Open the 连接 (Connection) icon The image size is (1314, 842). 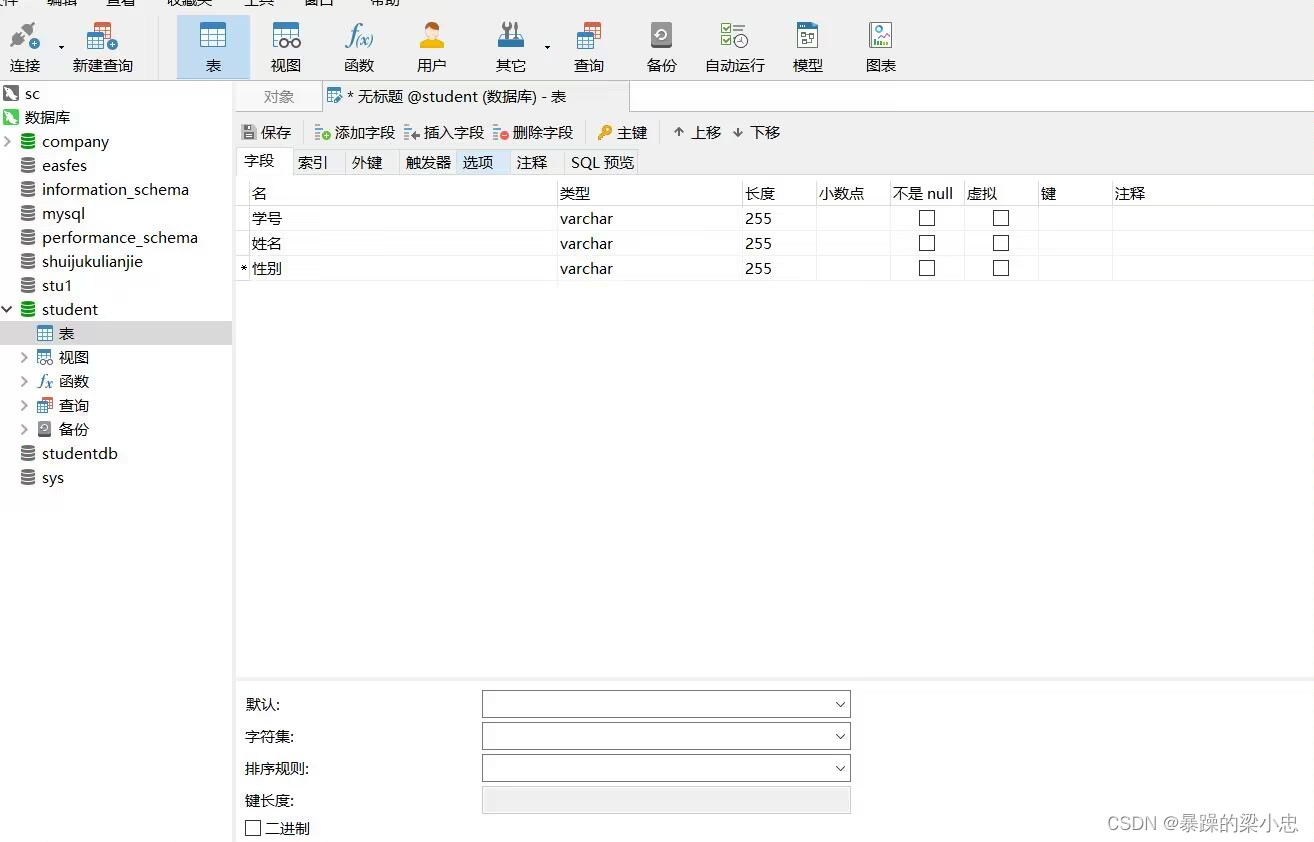point(24,45)
